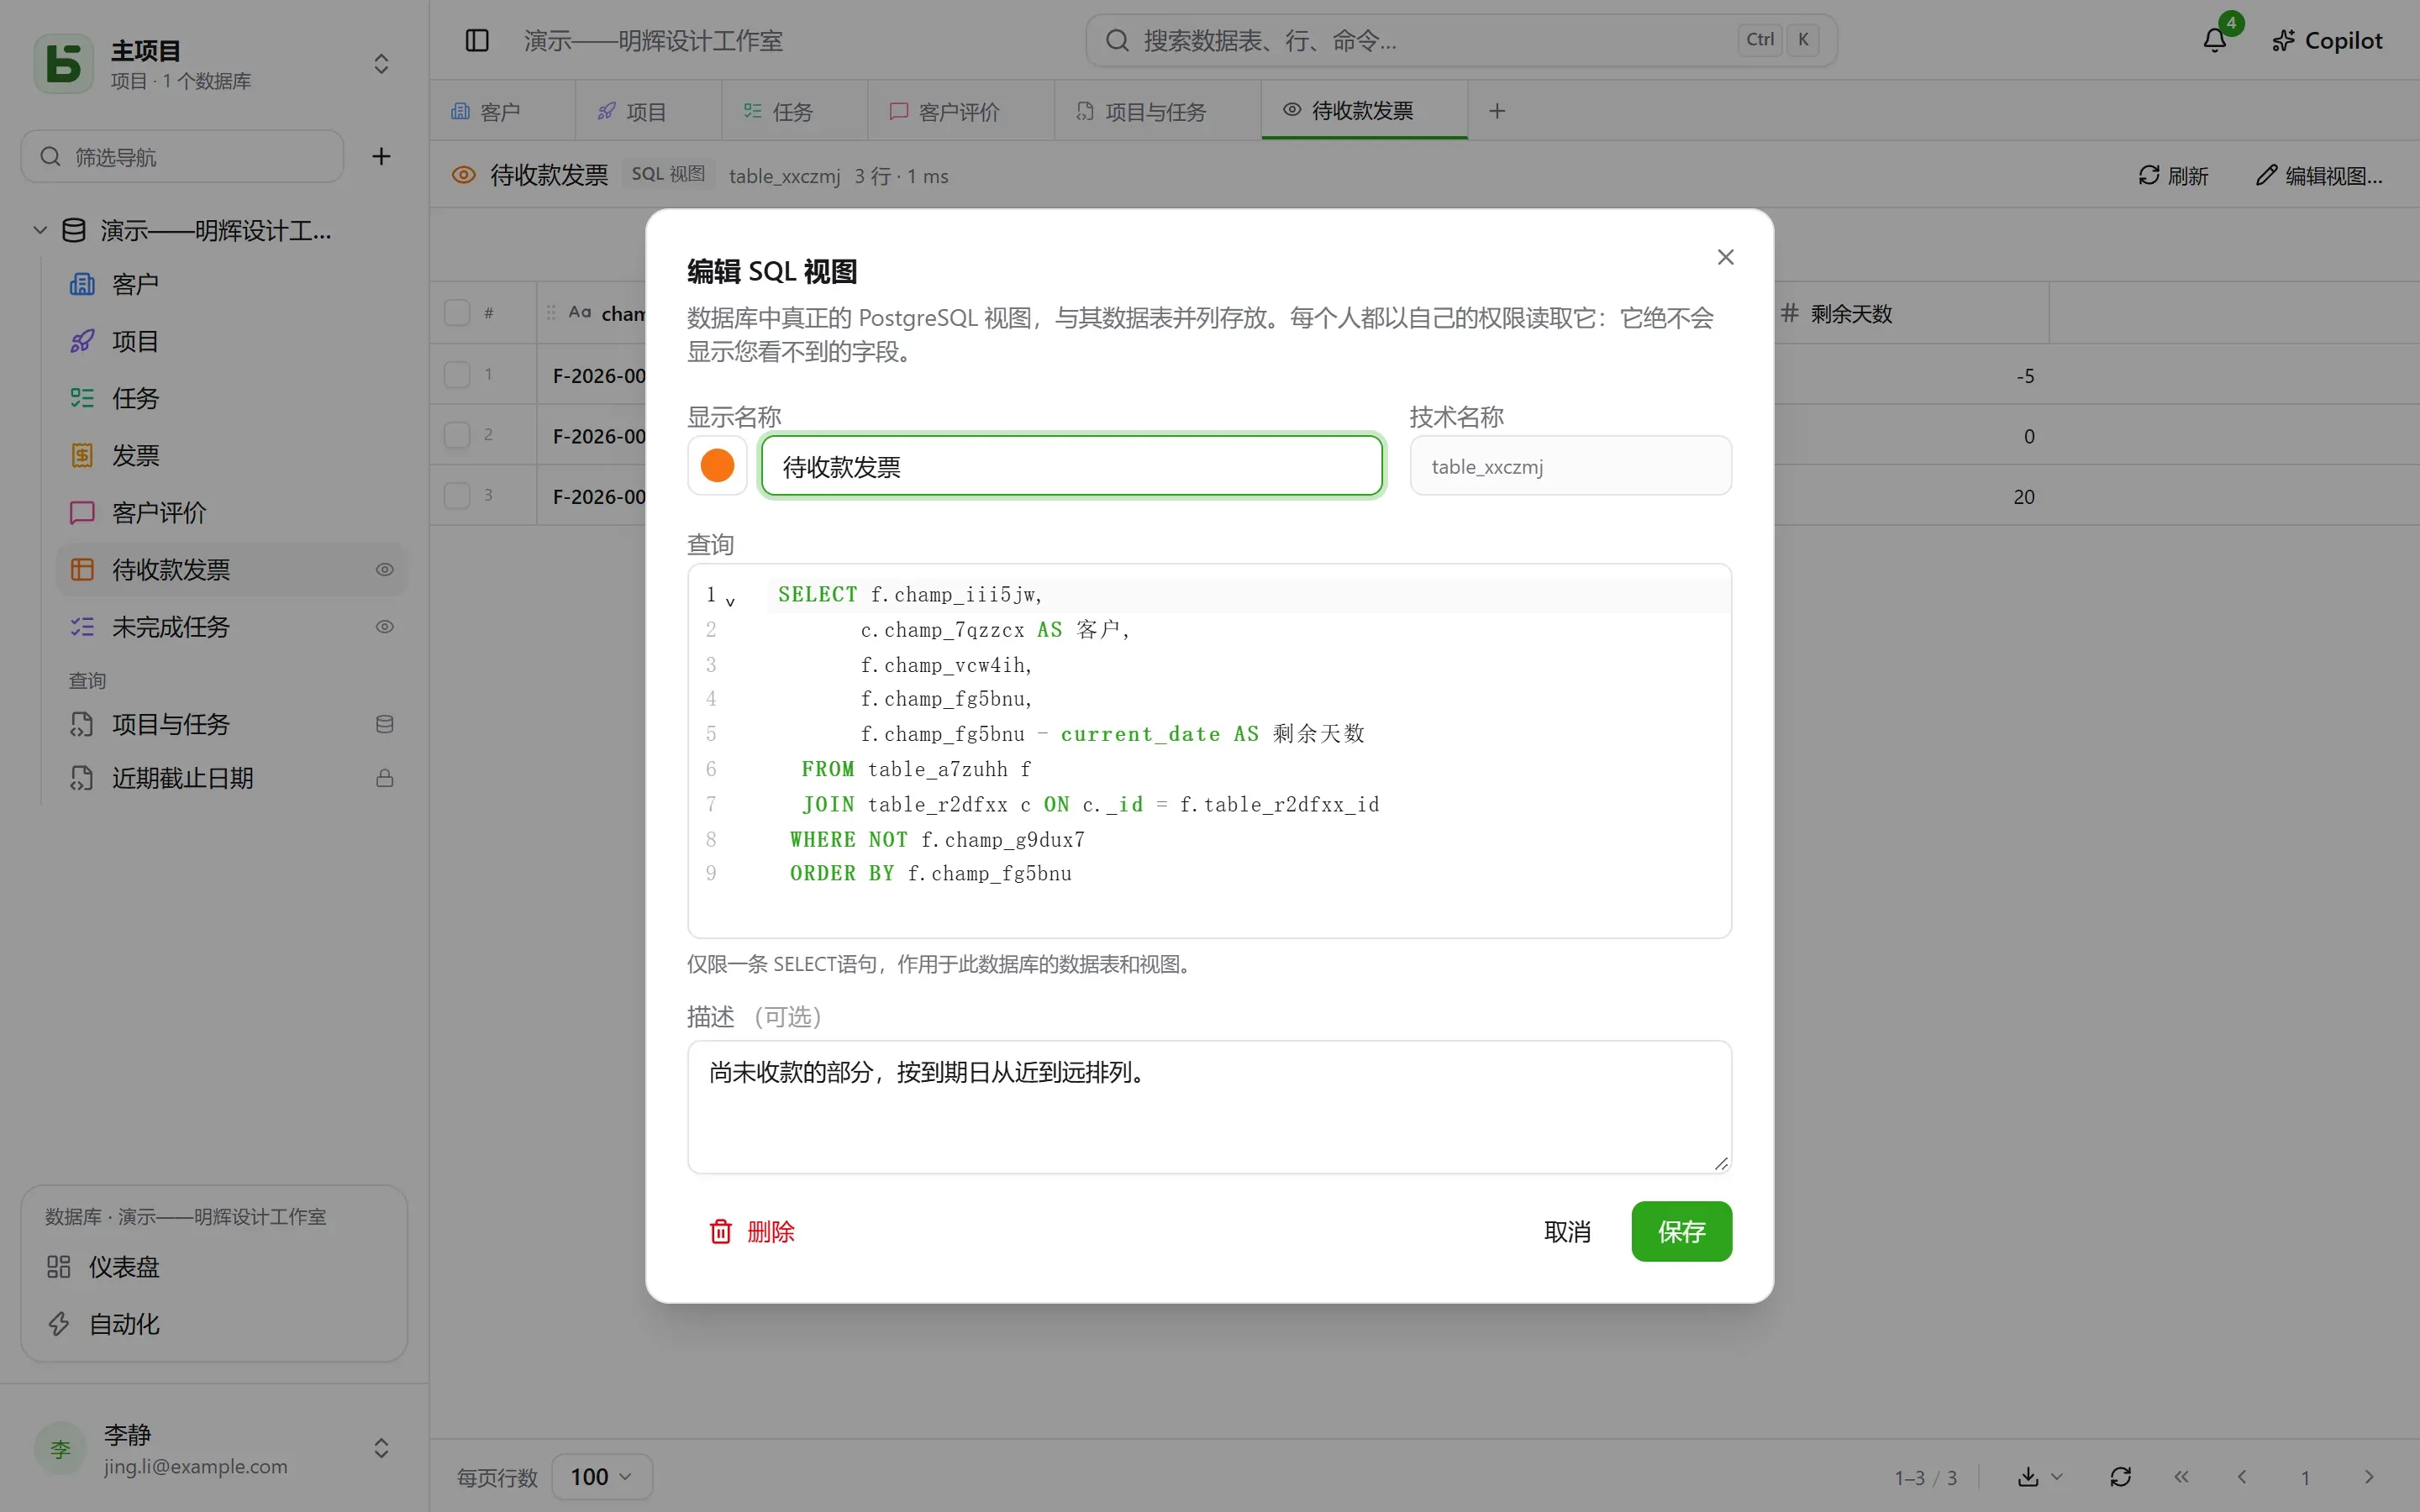Check the row 3 checkbox
Viewport: 2420px width, 1512px height.
tap(457, 496)
